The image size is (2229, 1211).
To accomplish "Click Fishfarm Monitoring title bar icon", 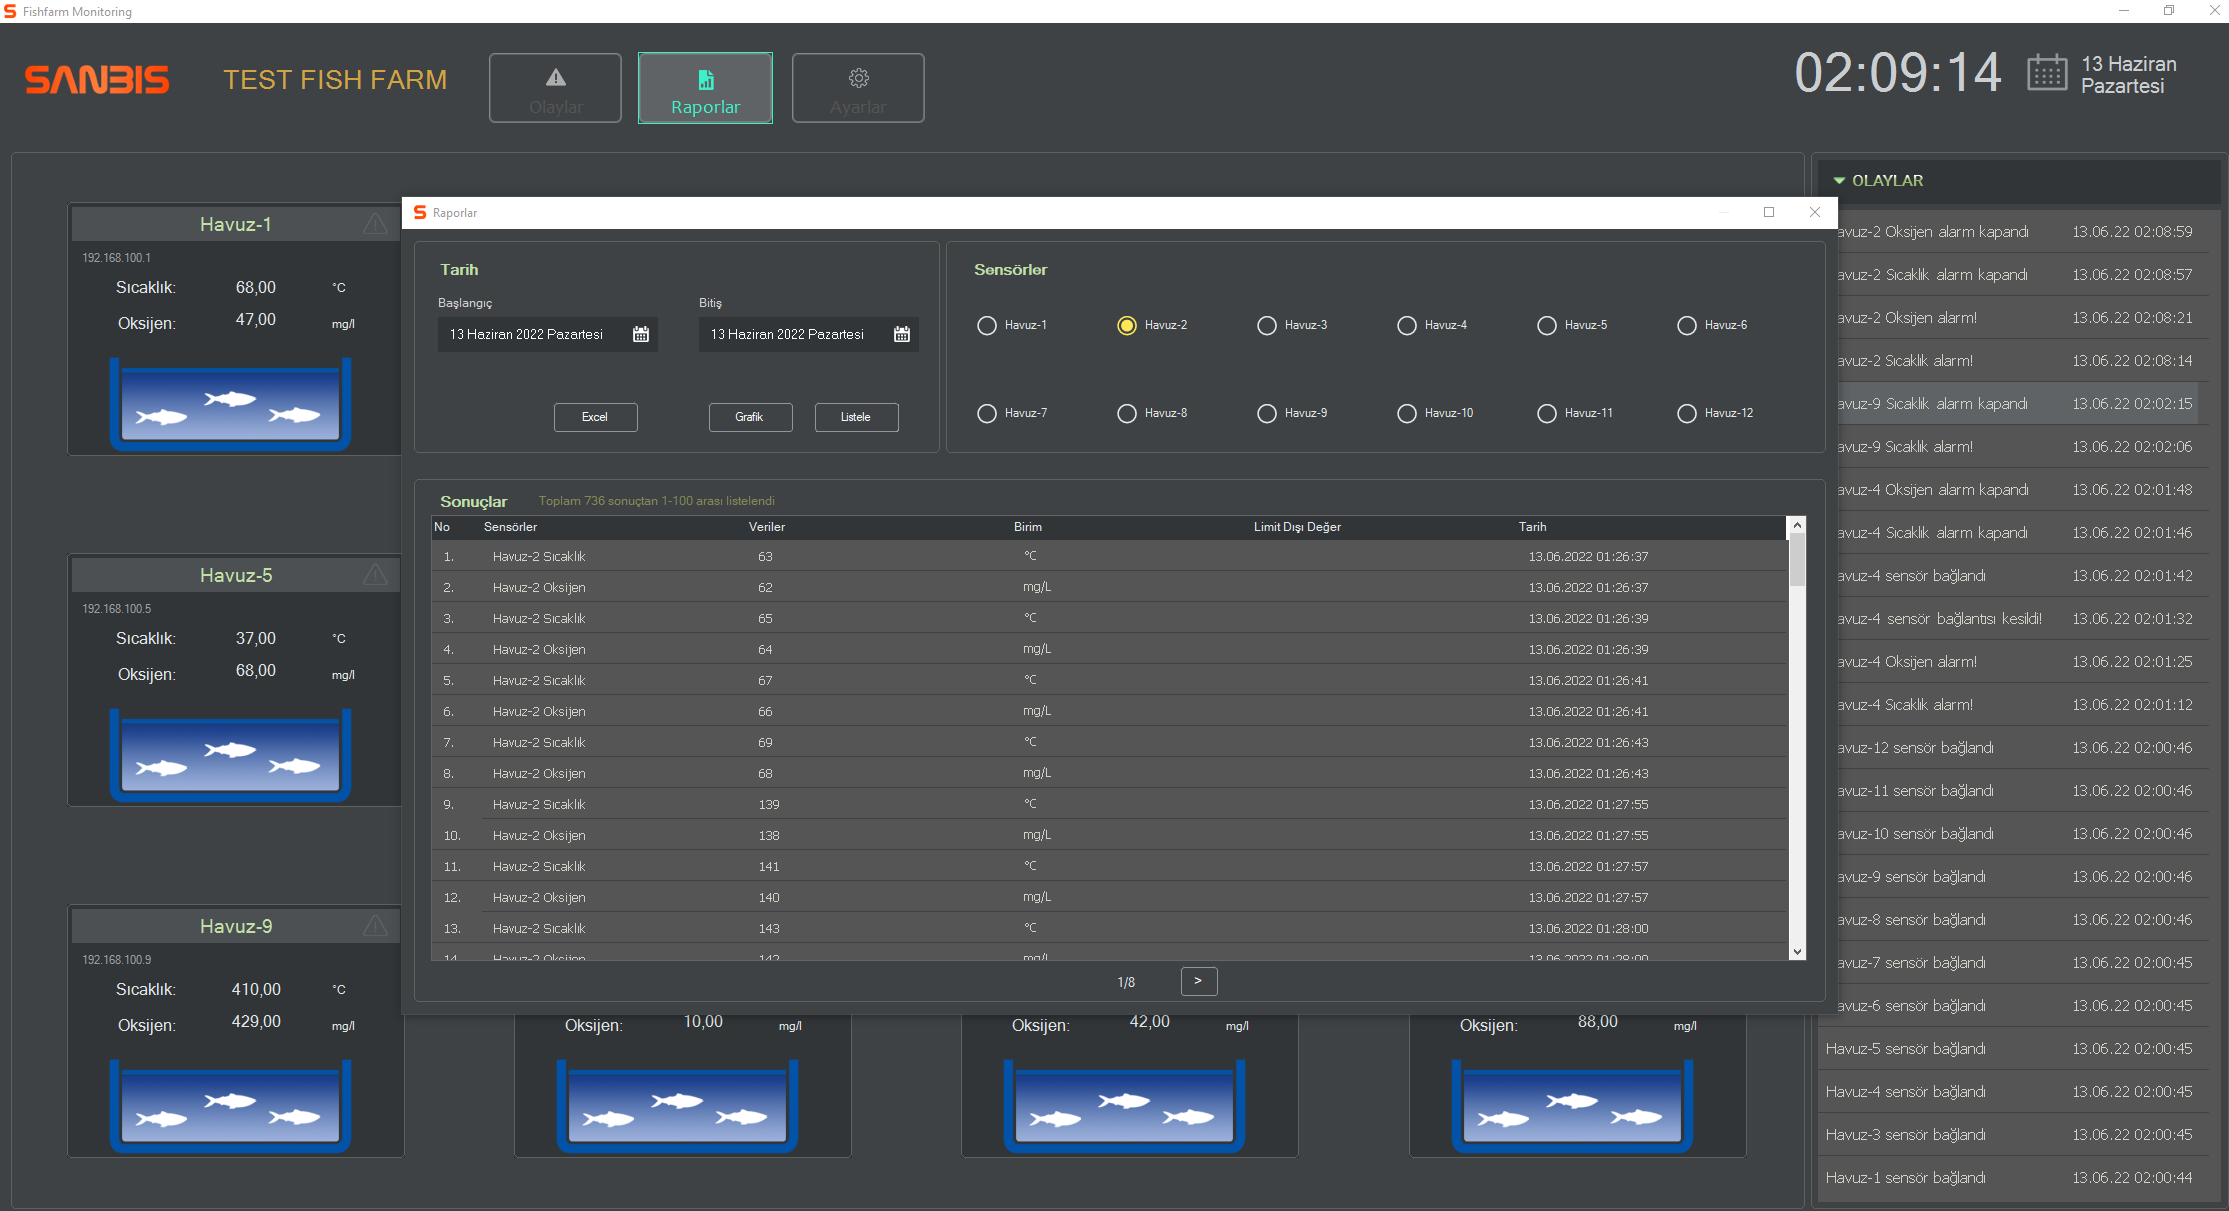I will tap(10, 11).
